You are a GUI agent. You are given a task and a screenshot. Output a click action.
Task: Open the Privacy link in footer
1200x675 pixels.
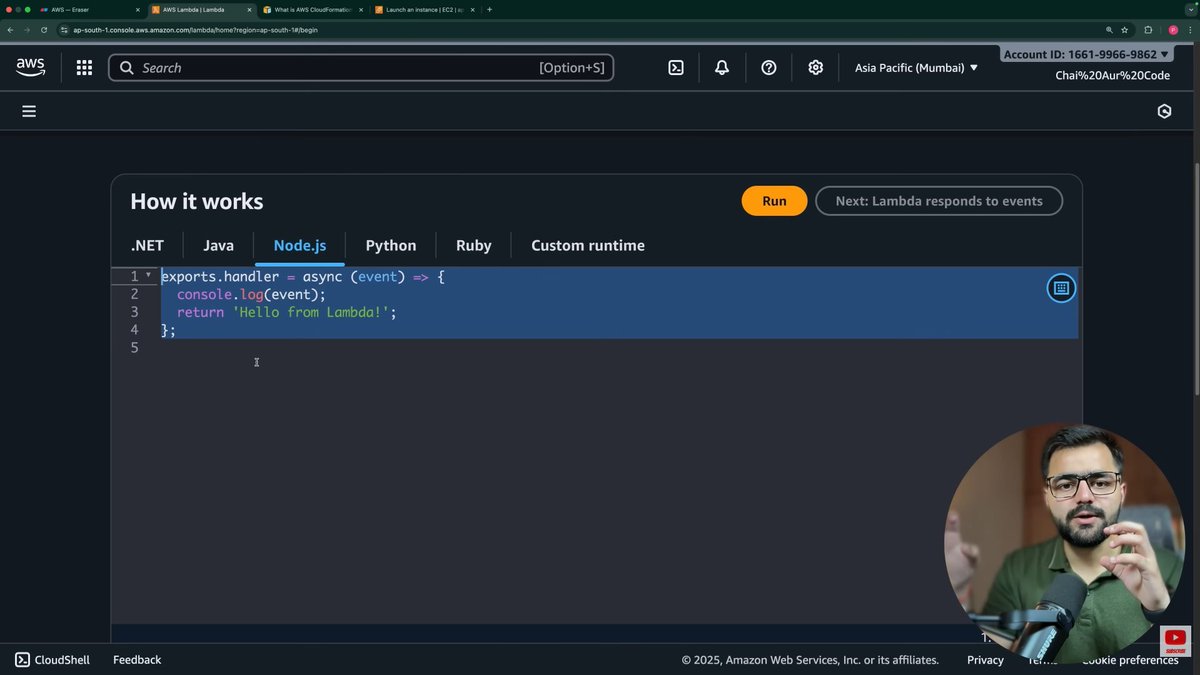985,660
